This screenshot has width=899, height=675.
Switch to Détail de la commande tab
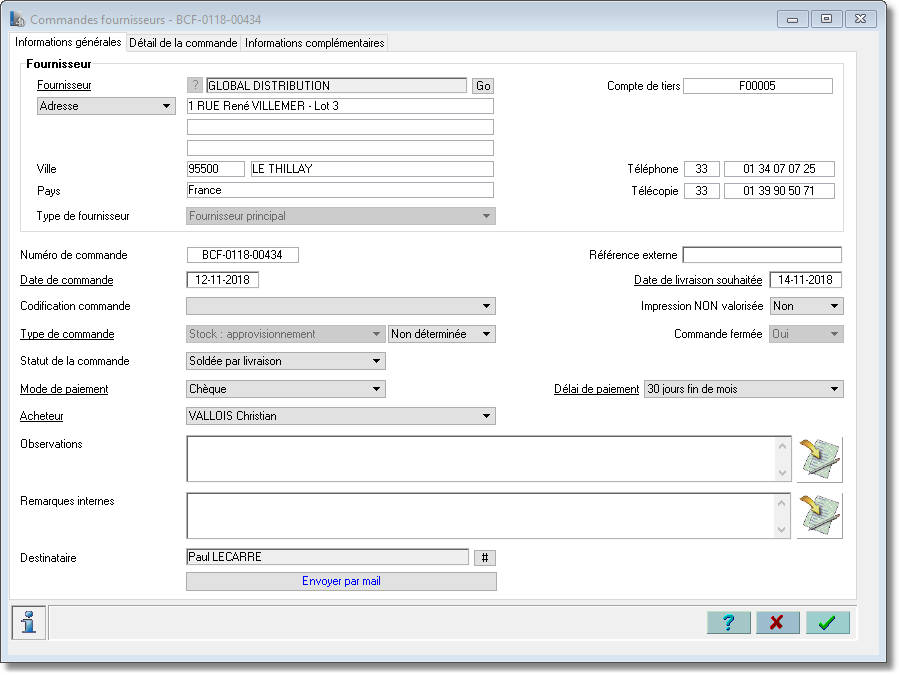tap(183, 43)
